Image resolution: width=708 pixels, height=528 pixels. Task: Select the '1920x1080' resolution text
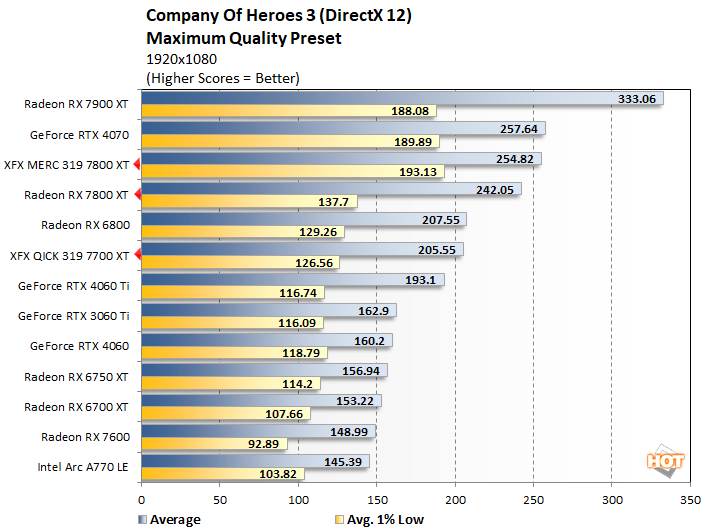[182, 59]
